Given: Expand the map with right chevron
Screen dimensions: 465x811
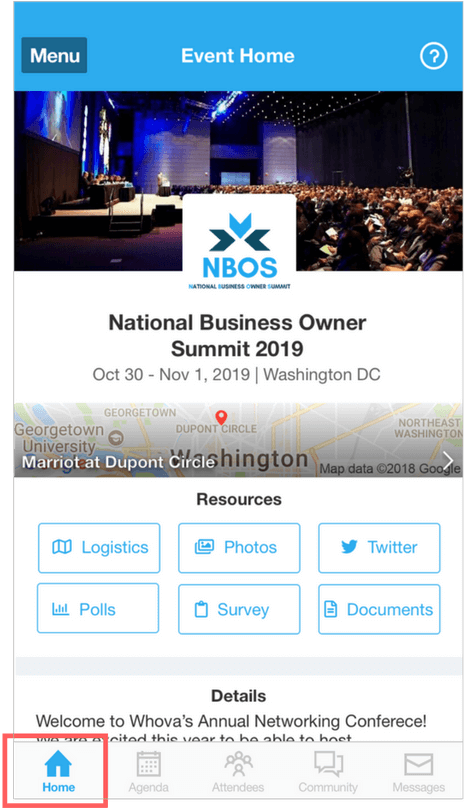Looking at the screenshot, I should tap(448, 459).
